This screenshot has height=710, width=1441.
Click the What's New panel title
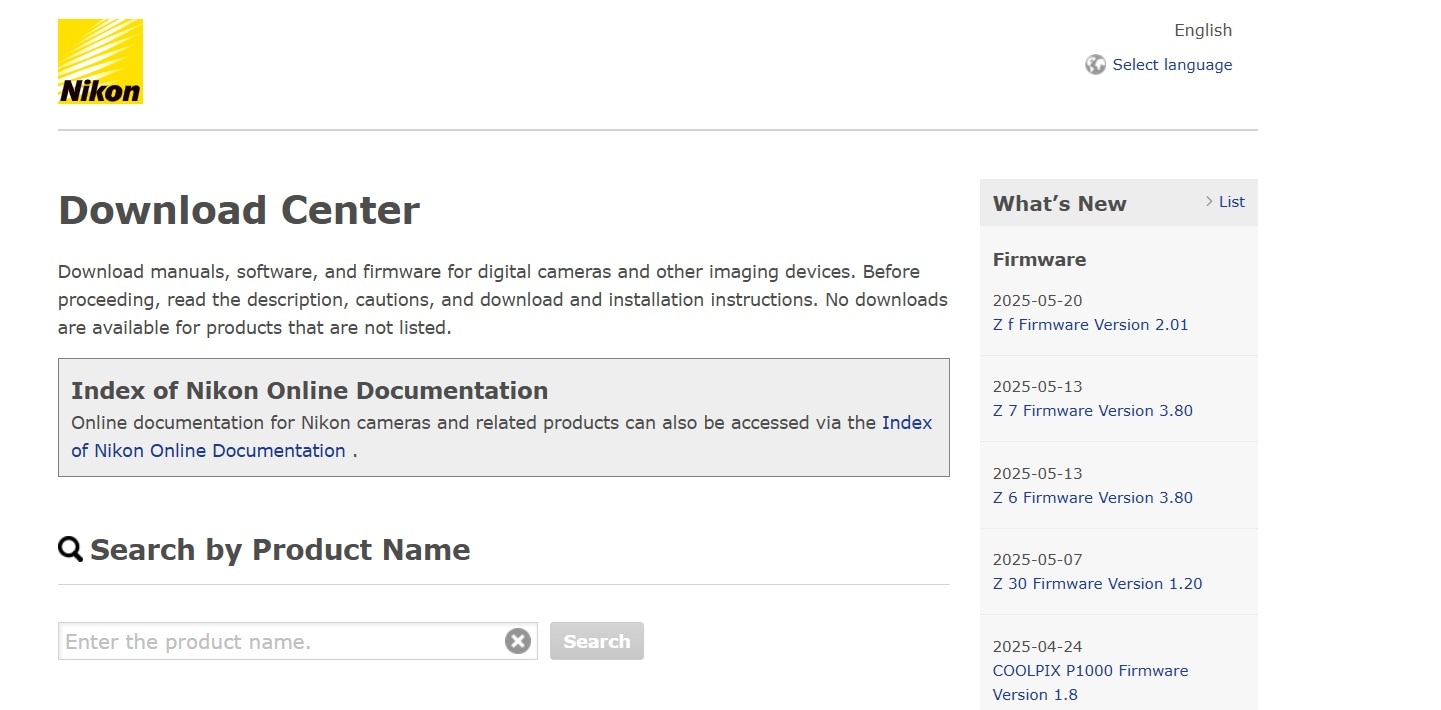(1059, 204)
